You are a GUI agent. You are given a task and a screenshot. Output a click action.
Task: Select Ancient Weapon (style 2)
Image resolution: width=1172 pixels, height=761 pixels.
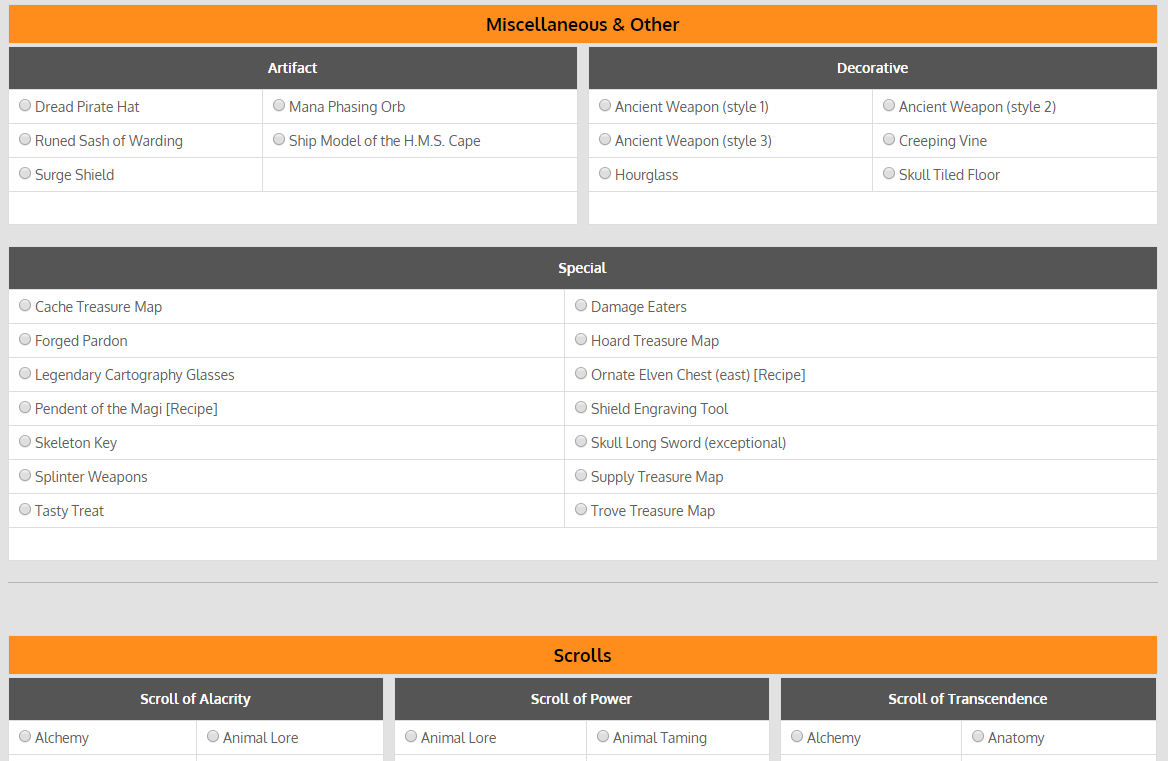coord(889,105)
